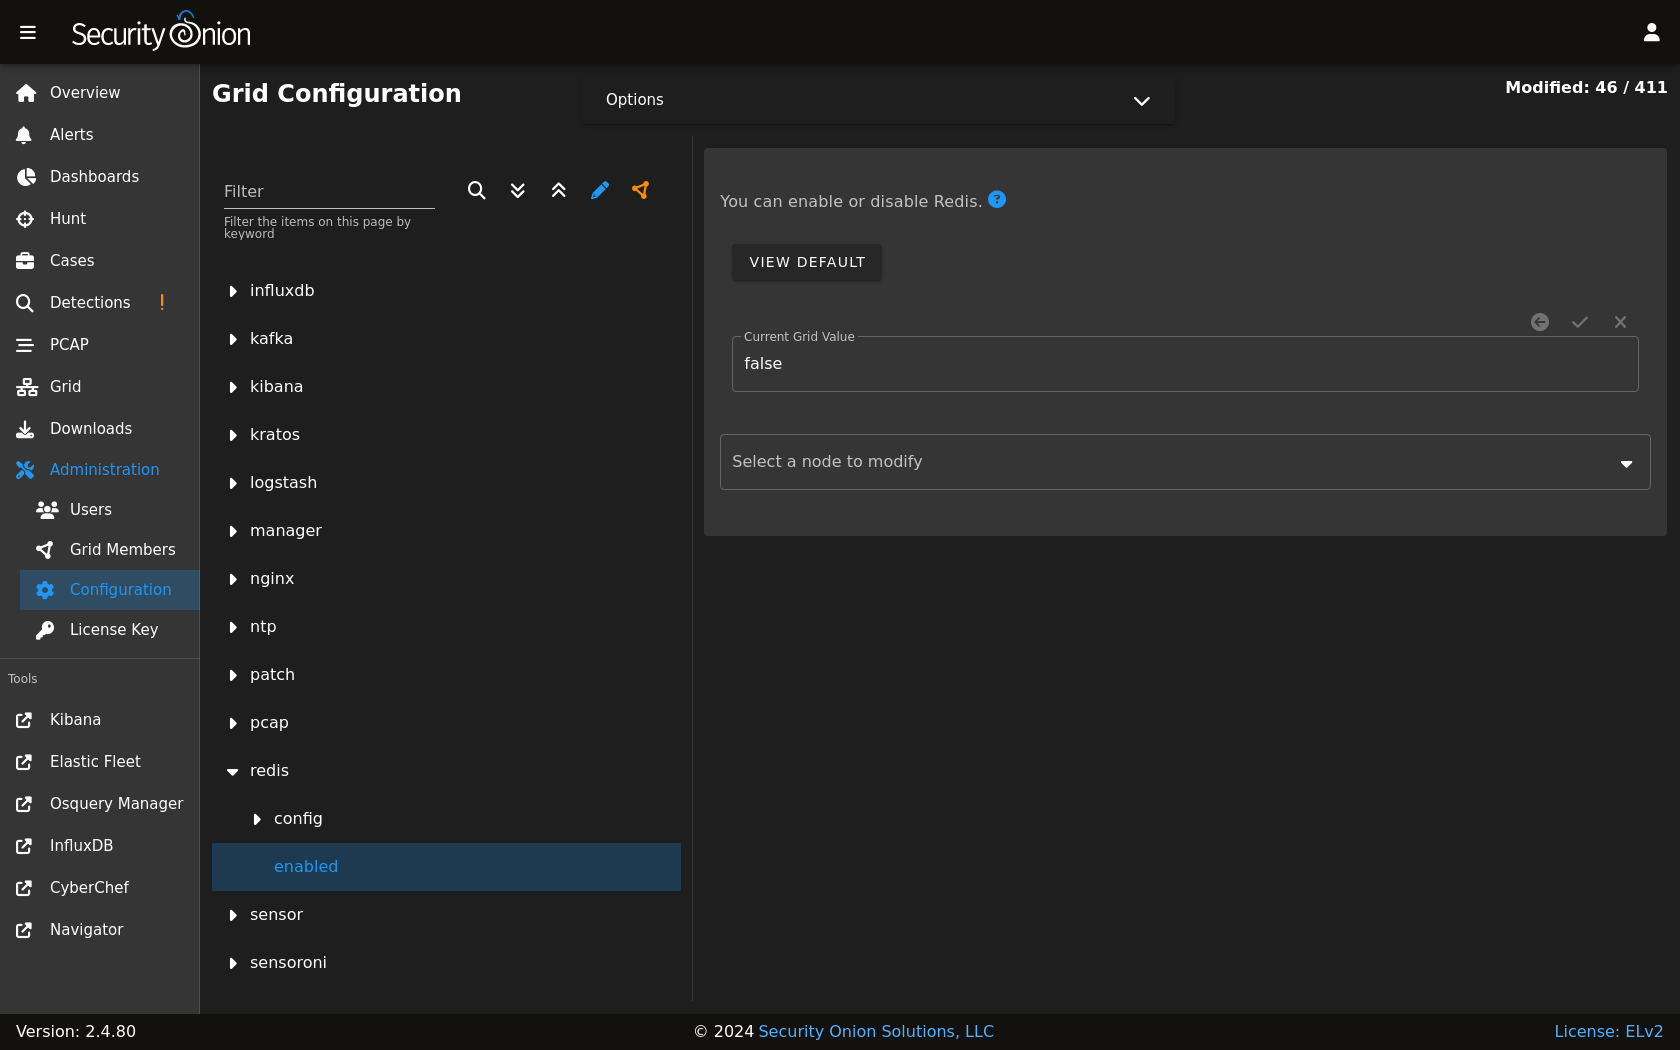Click the PCAP lines icon
1680x1050 pixels.
[25, 345]
